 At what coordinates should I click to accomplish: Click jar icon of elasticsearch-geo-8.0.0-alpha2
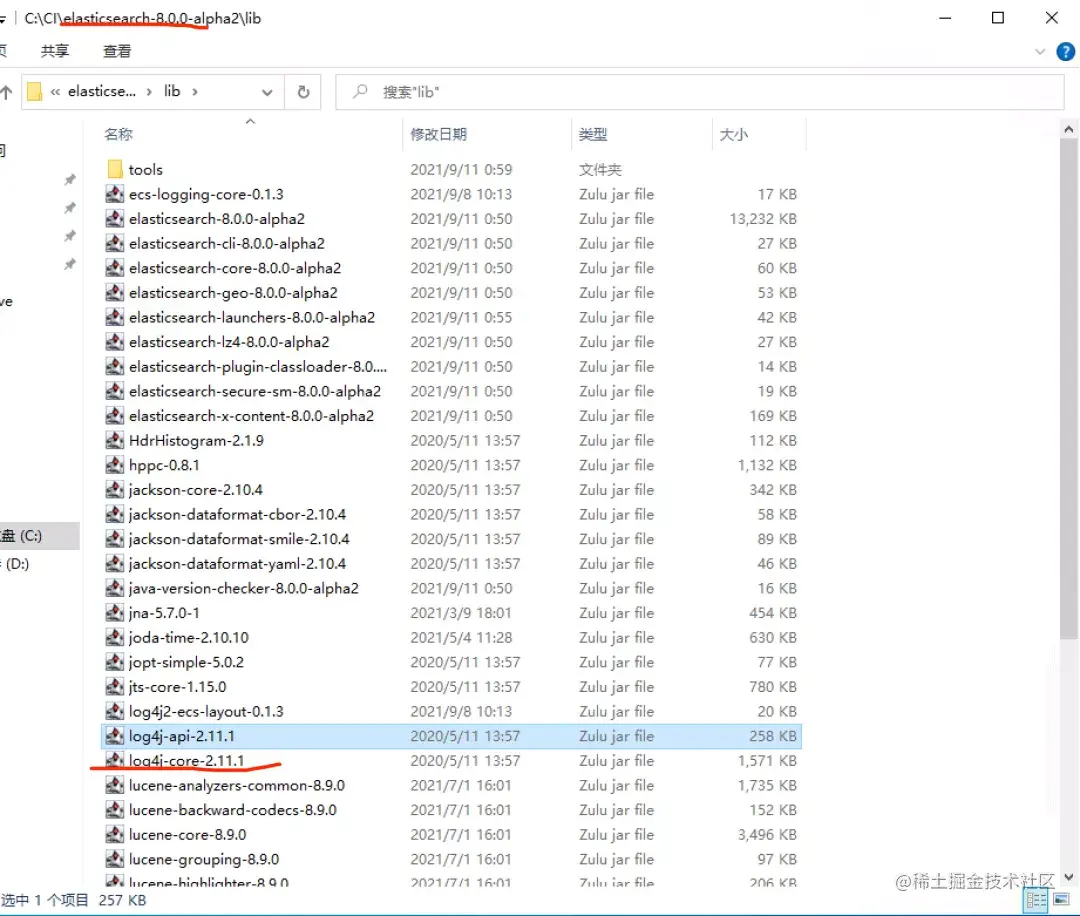(x=114, y=293)
